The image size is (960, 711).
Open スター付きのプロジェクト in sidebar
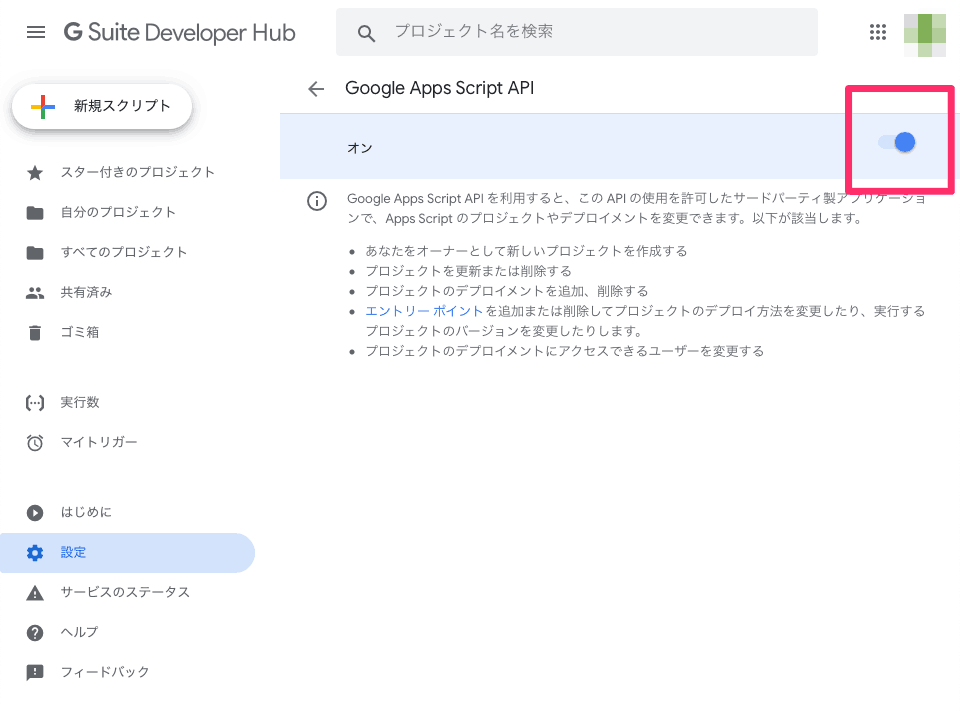click(x=137, y=172)
